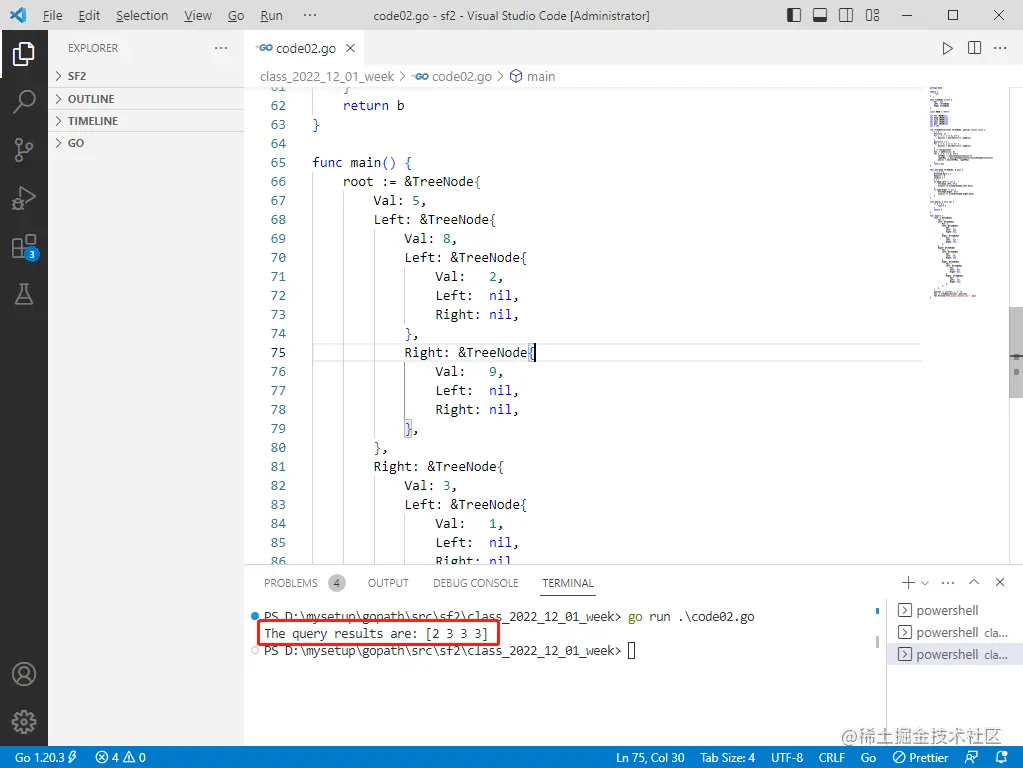Open the Run and Debug view
The image size is (1023, 768).
click(x=23, y=198)
